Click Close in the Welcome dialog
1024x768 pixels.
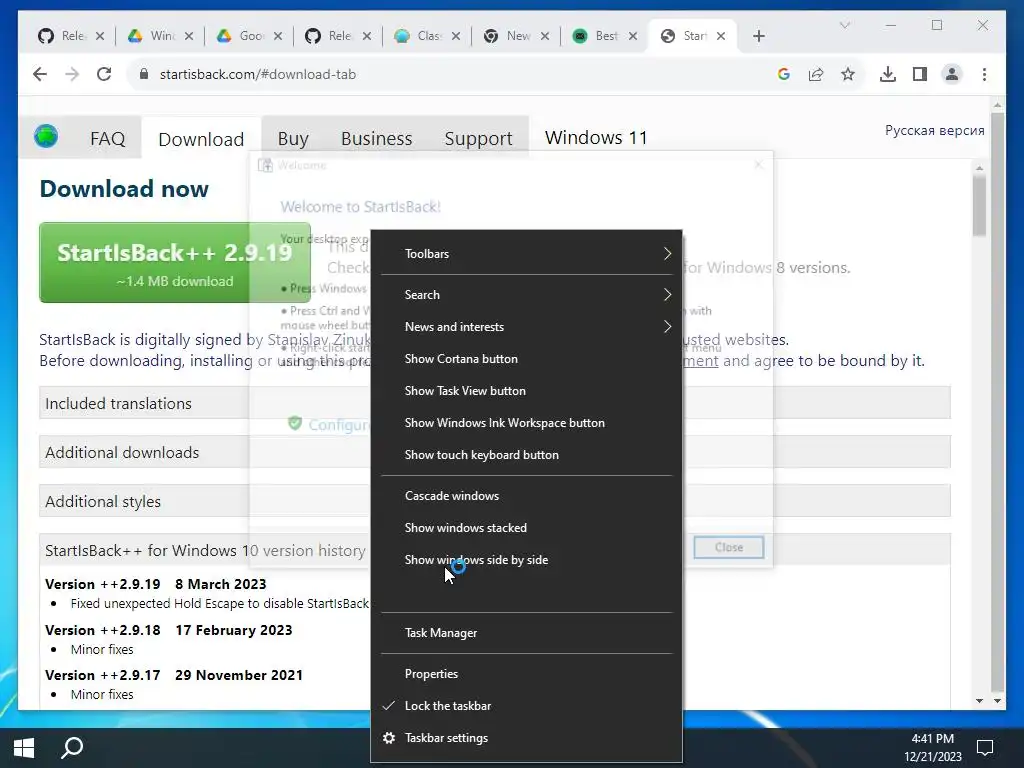point(729,547)
